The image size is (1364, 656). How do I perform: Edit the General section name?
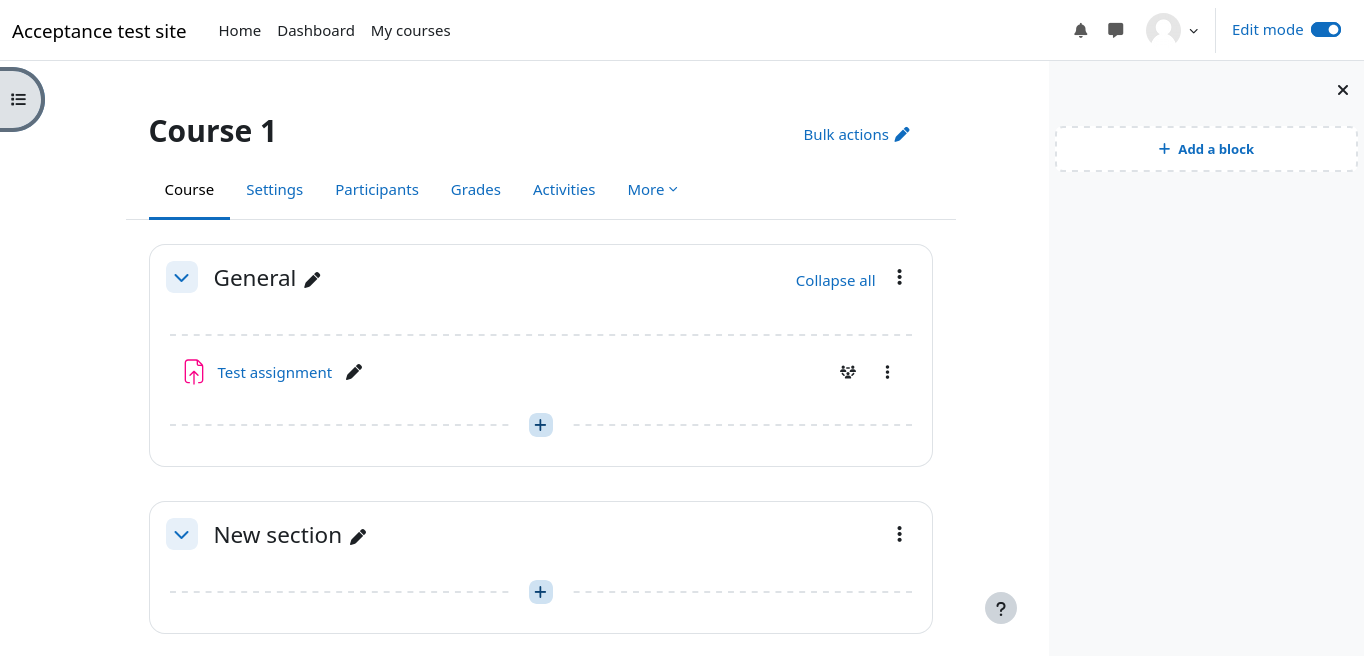click(x=313, y=280)
